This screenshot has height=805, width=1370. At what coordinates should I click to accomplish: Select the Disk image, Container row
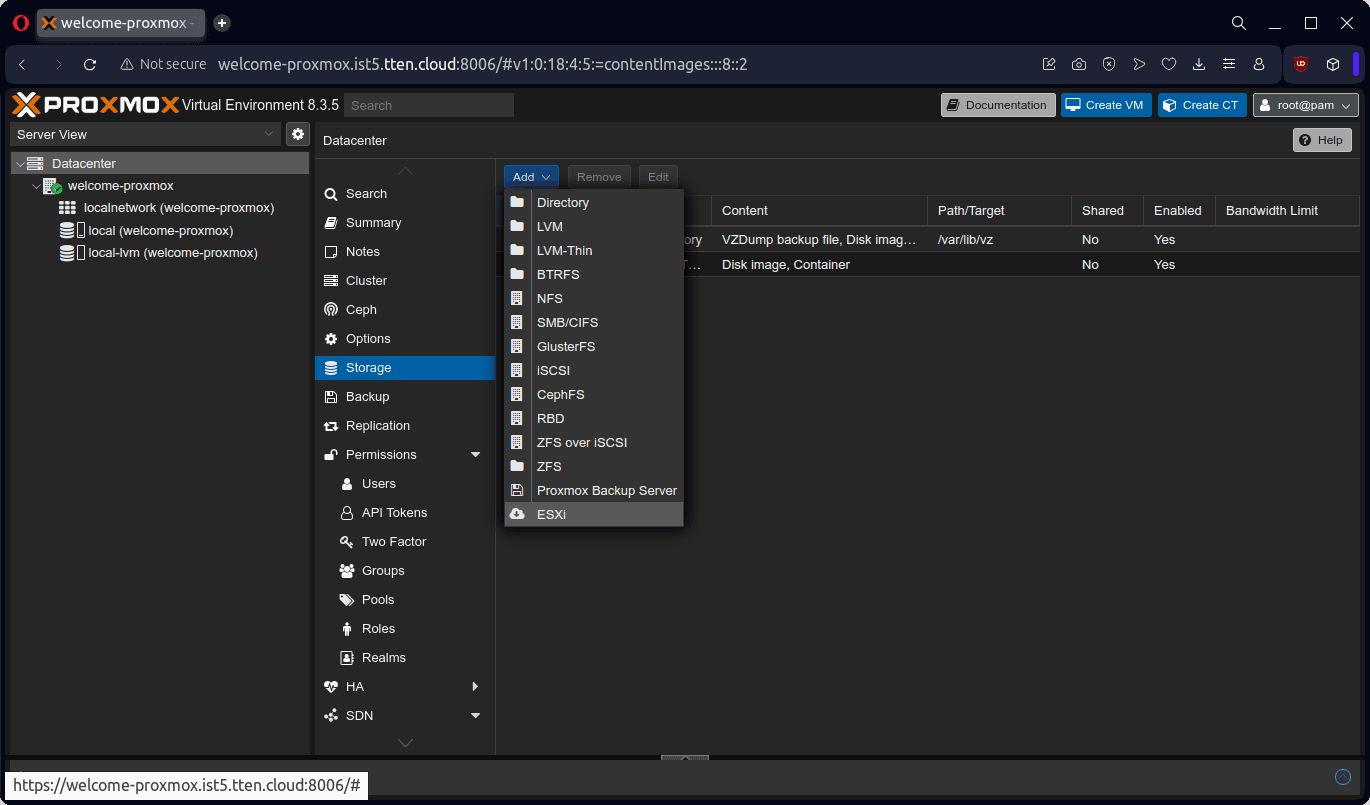[x=930, y=265]
